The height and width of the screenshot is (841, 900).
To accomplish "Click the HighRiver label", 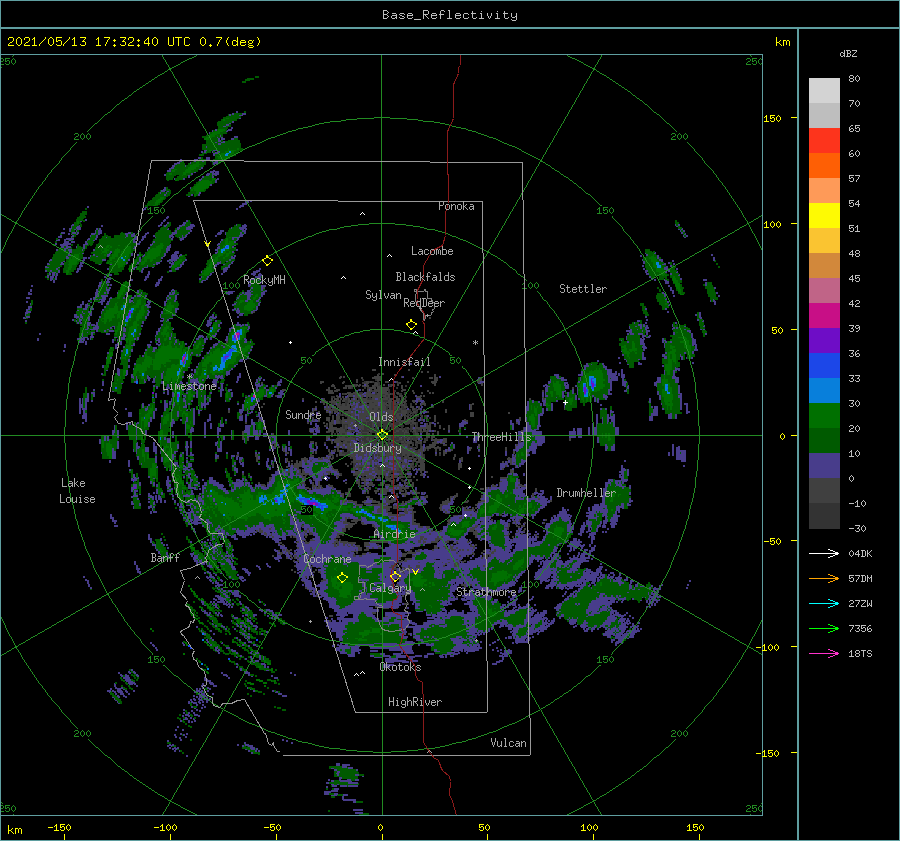I will click(x=415, y=702).
